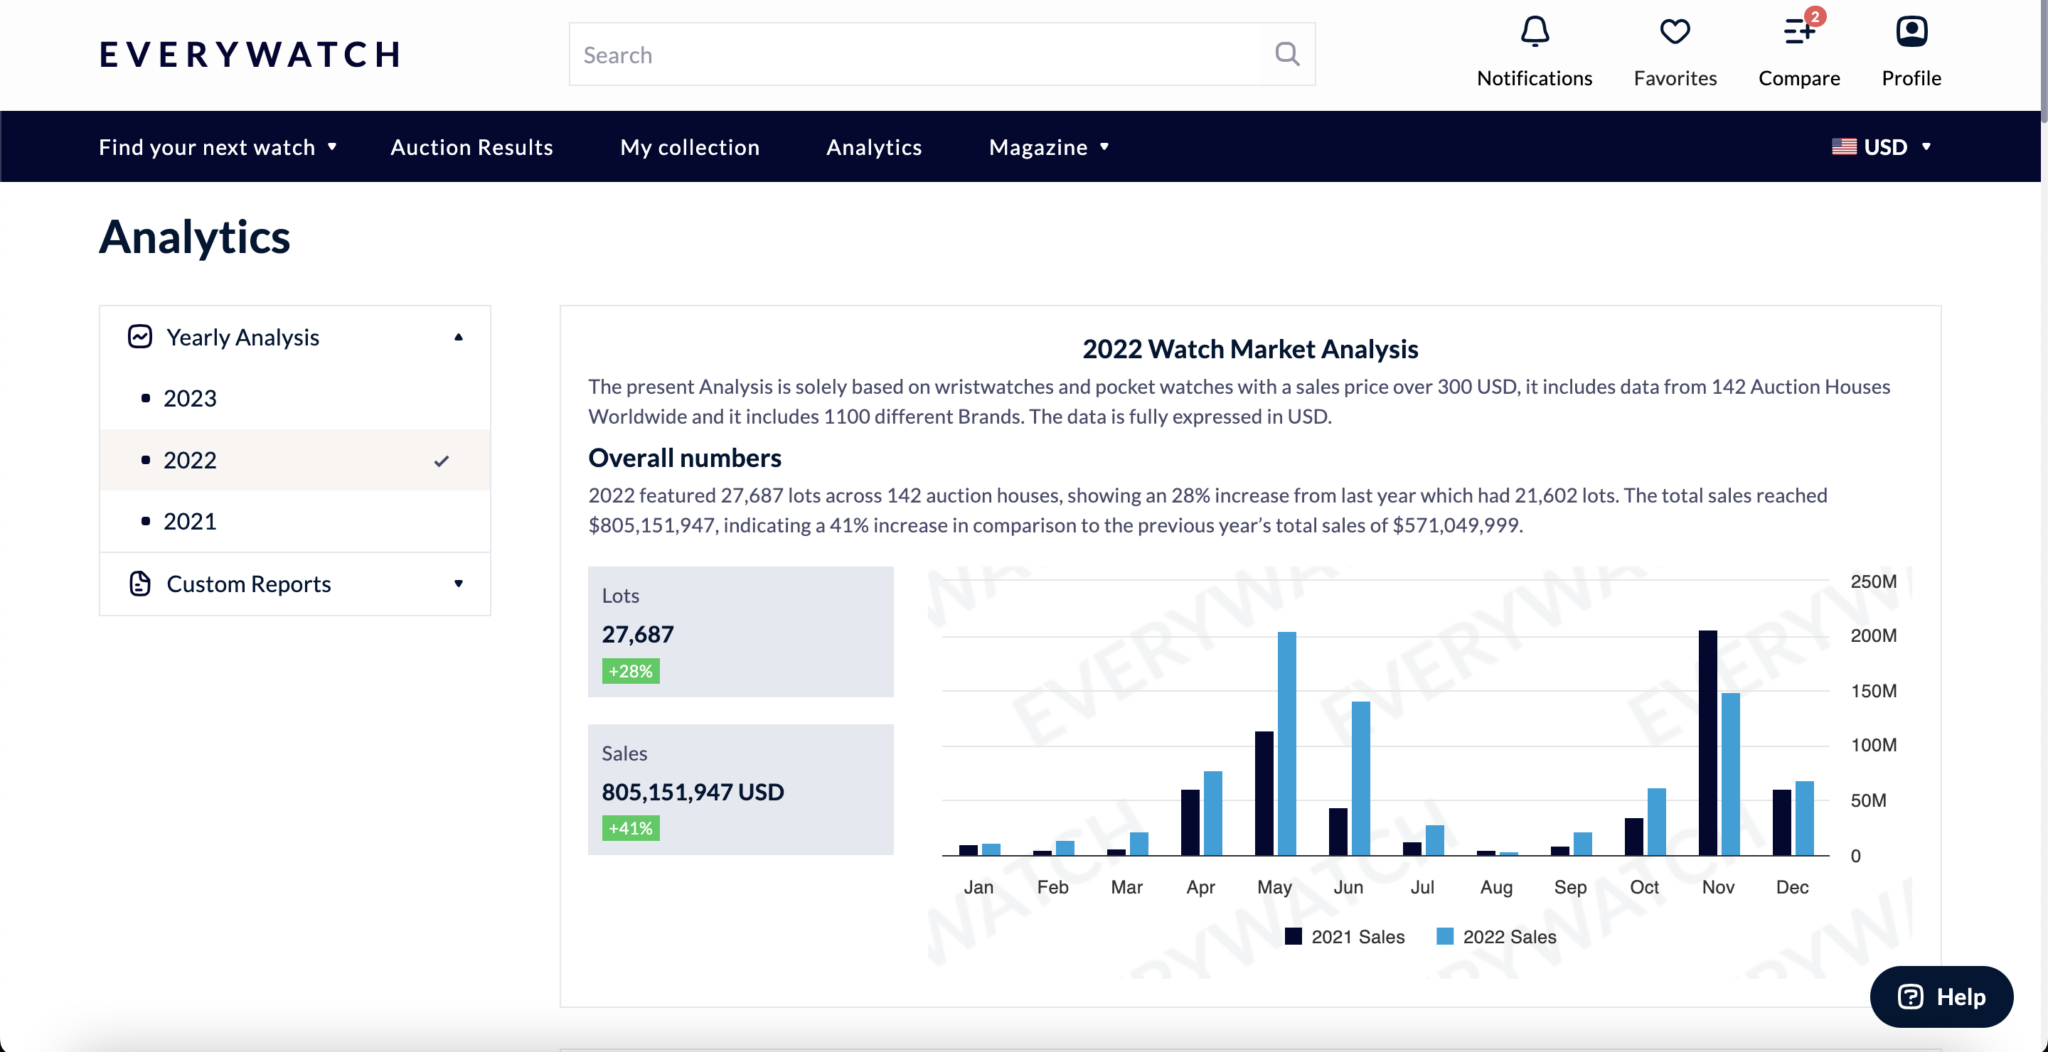Open the Notifications bell icon

[1534, 33]
